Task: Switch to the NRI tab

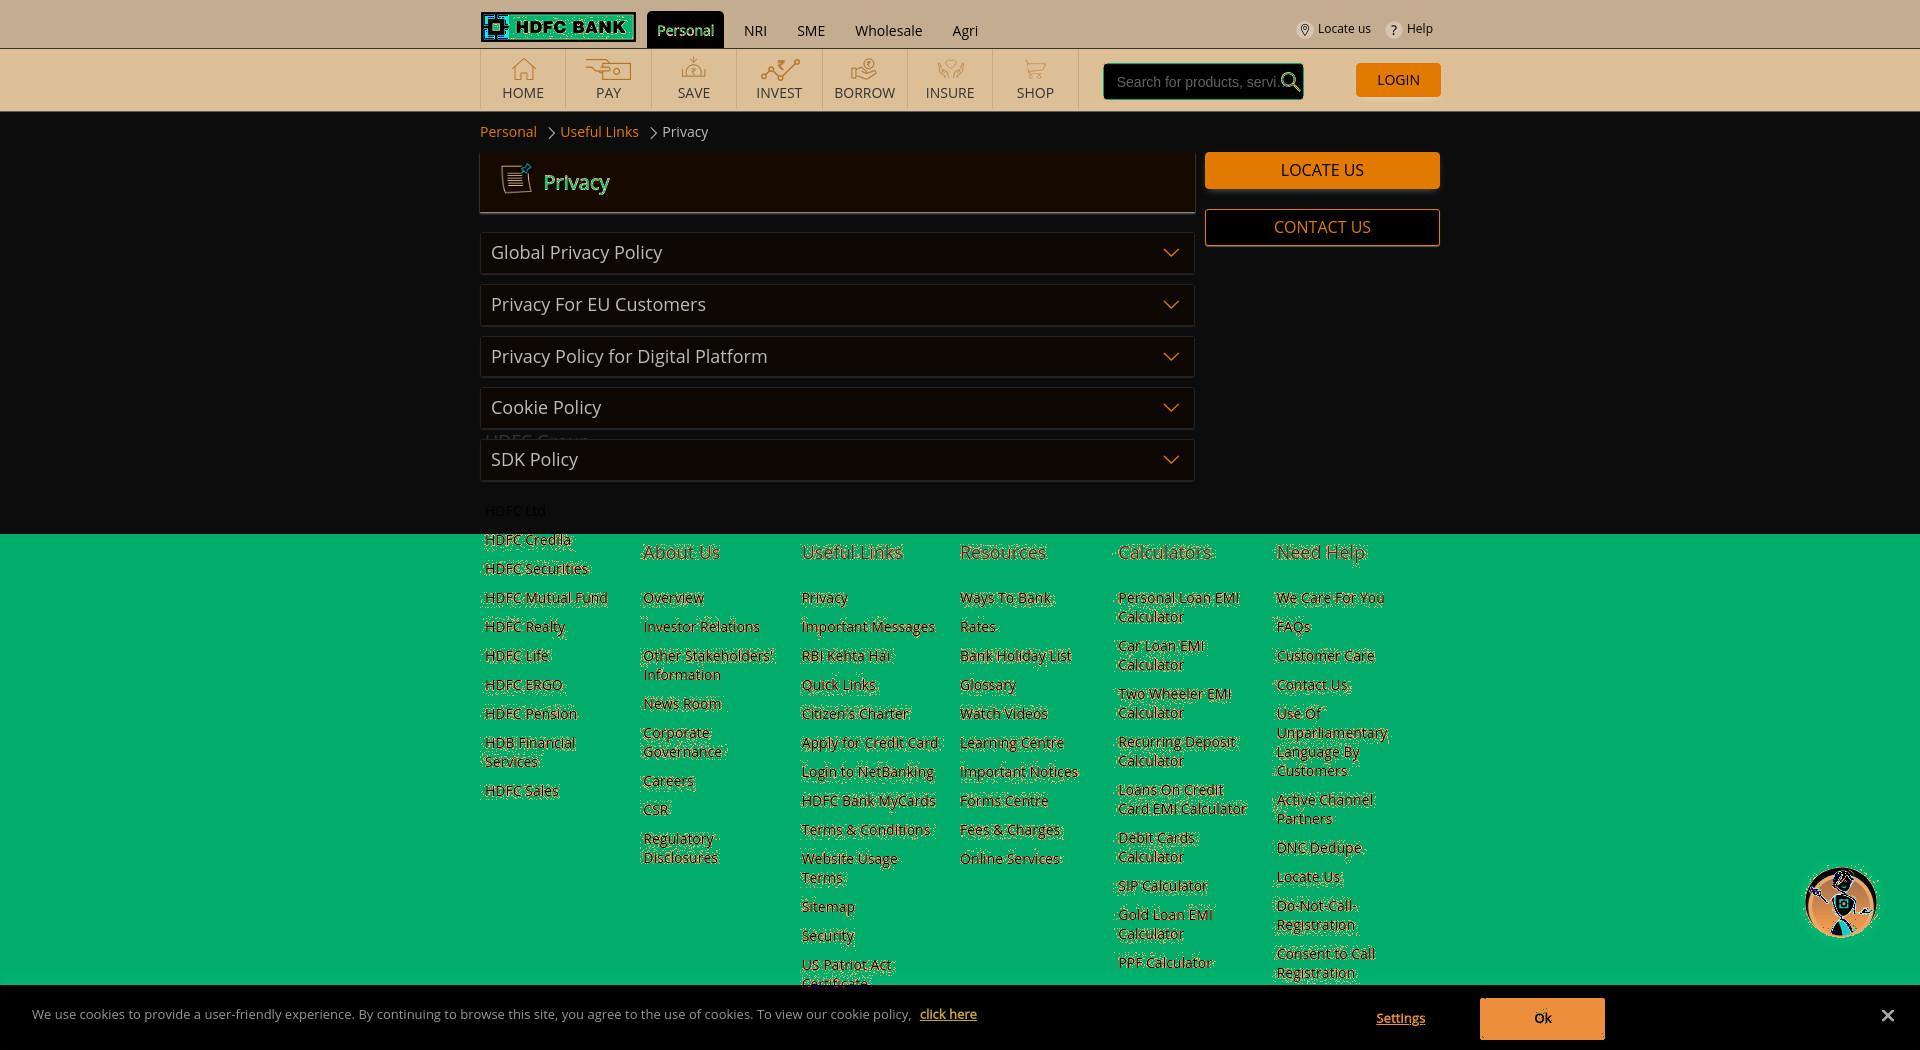Action: pos(755,31)
